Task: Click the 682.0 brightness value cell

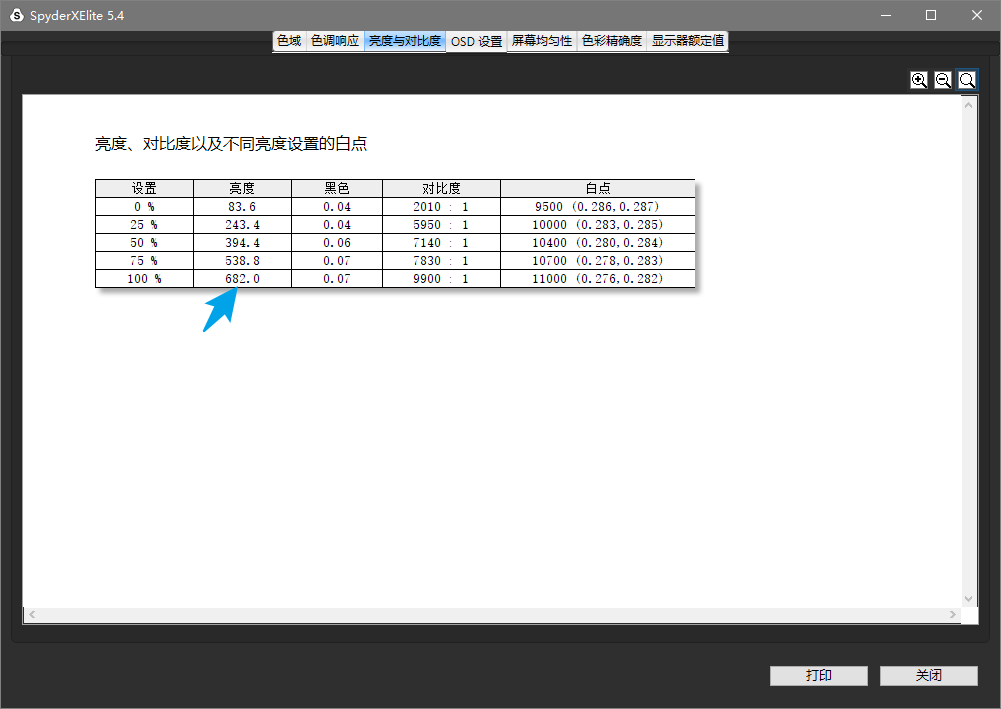Action: click(x=242, y=279)
